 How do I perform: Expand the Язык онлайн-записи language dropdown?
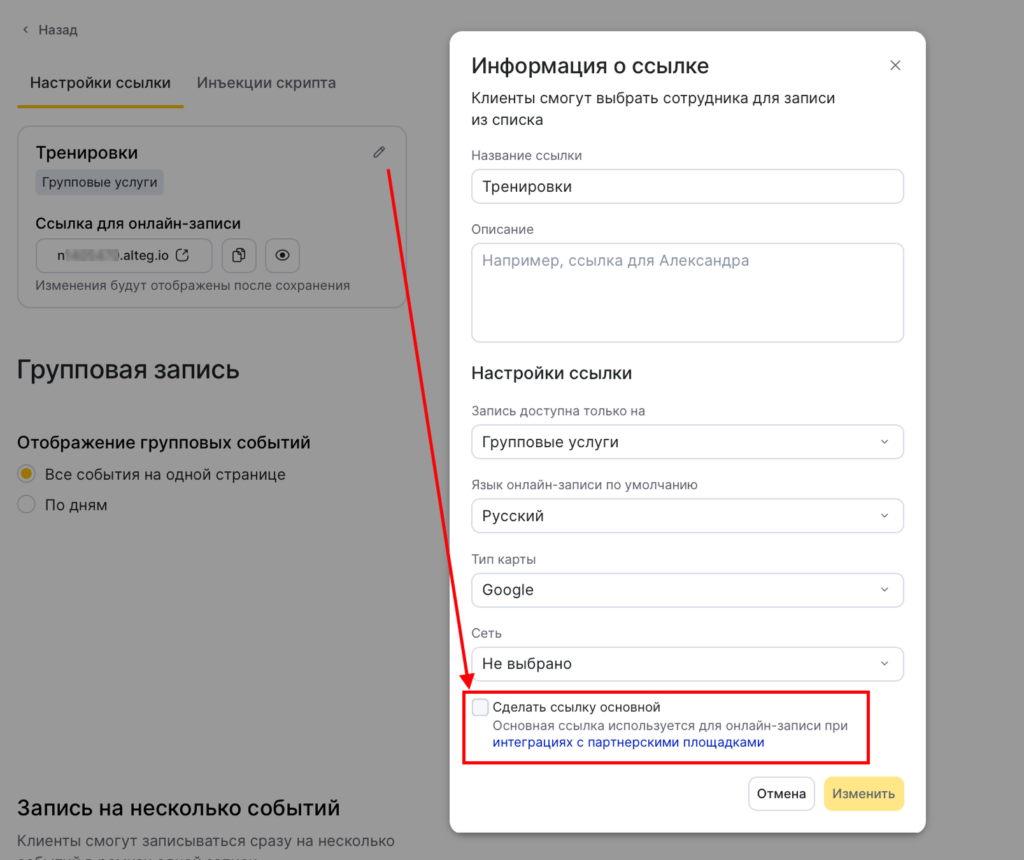tap(687, 516)
